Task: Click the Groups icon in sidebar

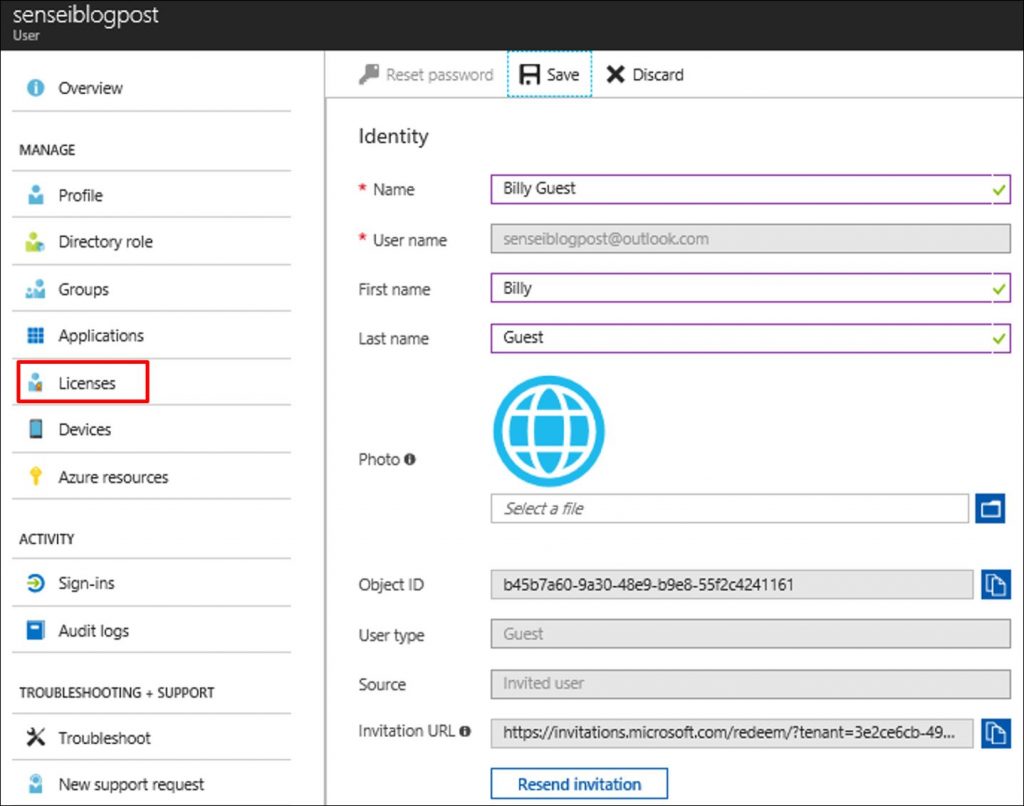Action: tap(35, 289)
